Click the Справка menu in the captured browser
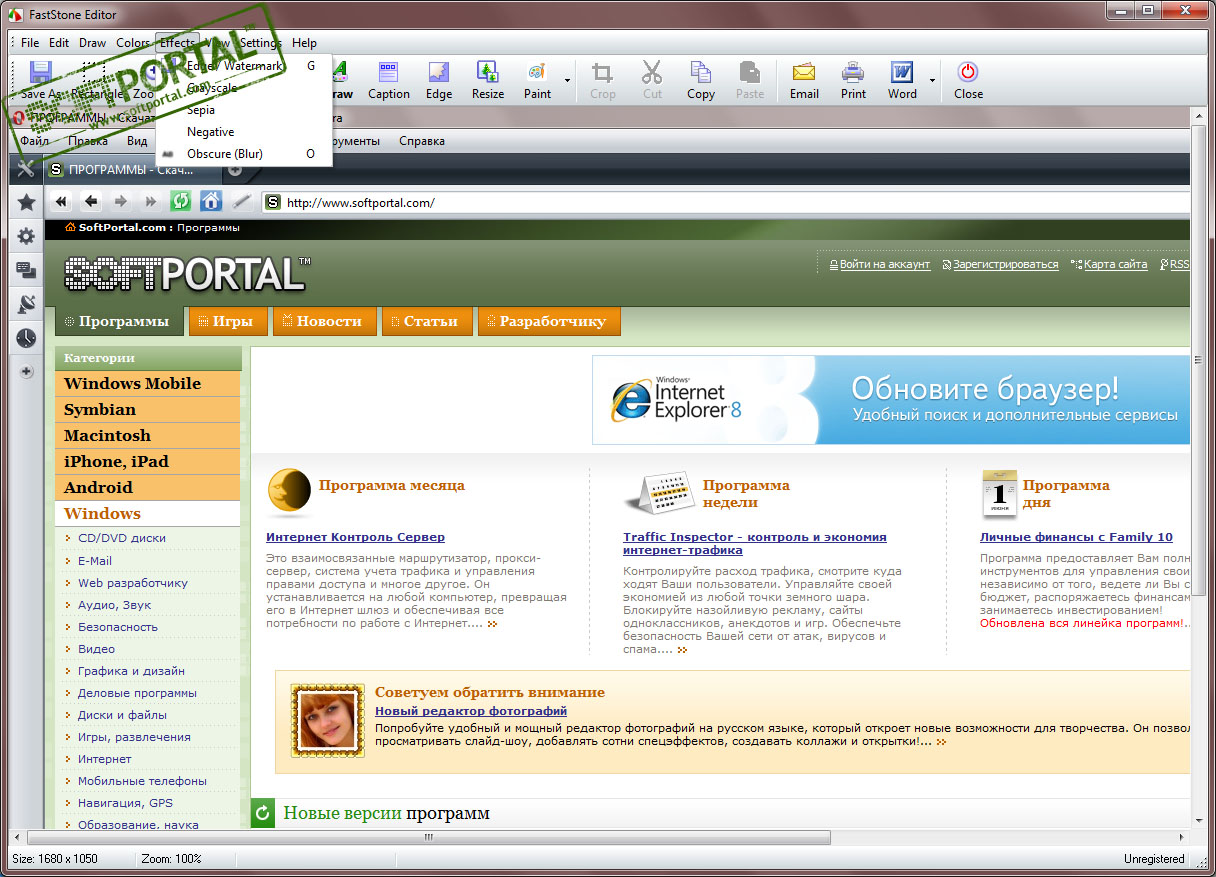 click(422, 141)
